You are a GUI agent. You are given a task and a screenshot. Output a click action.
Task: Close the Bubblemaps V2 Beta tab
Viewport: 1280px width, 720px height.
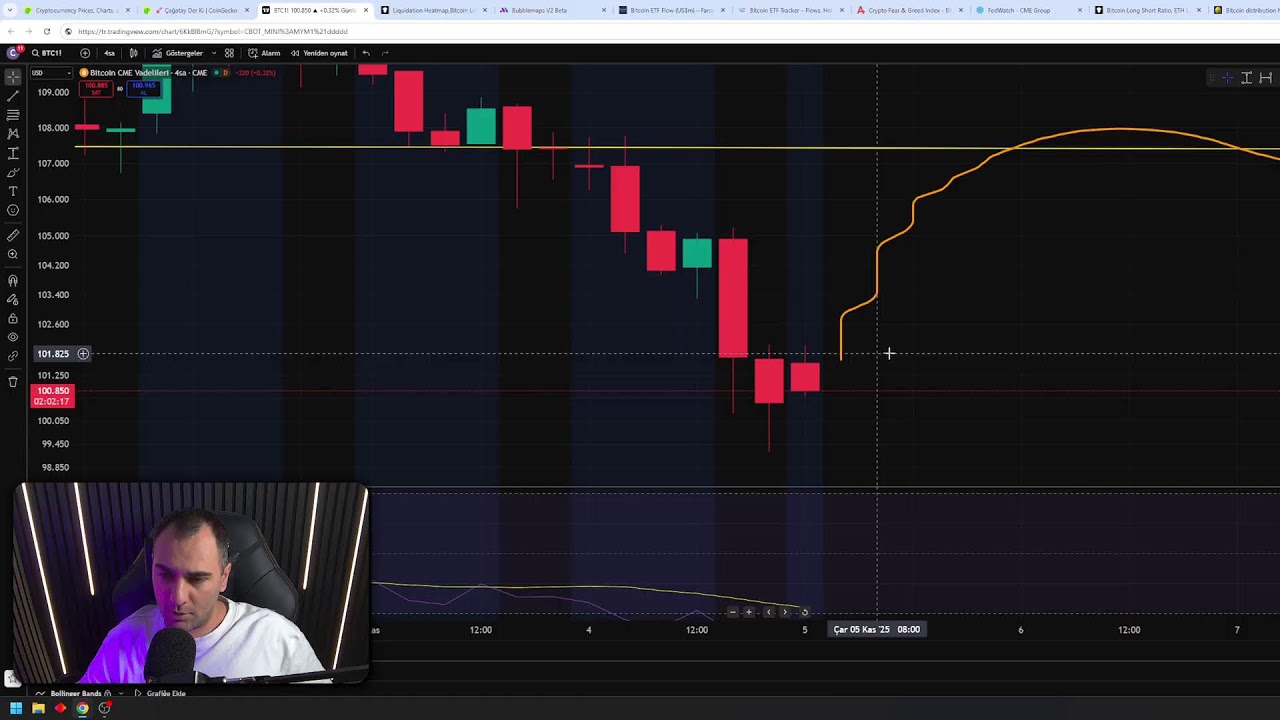click(603, 10)
